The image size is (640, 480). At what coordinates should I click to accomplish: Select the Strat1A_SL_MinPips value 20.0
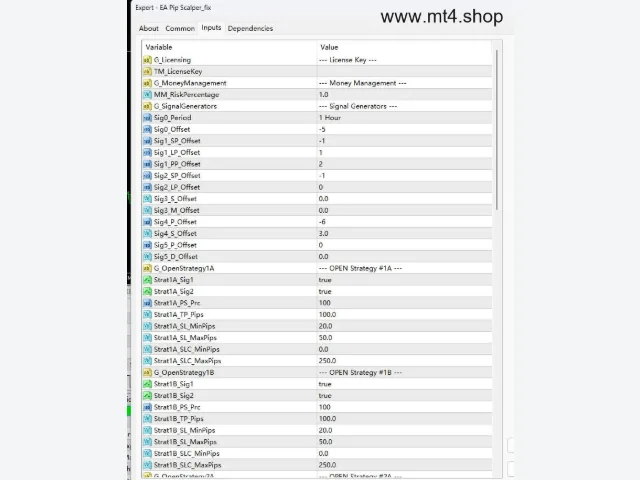point(325,326)
